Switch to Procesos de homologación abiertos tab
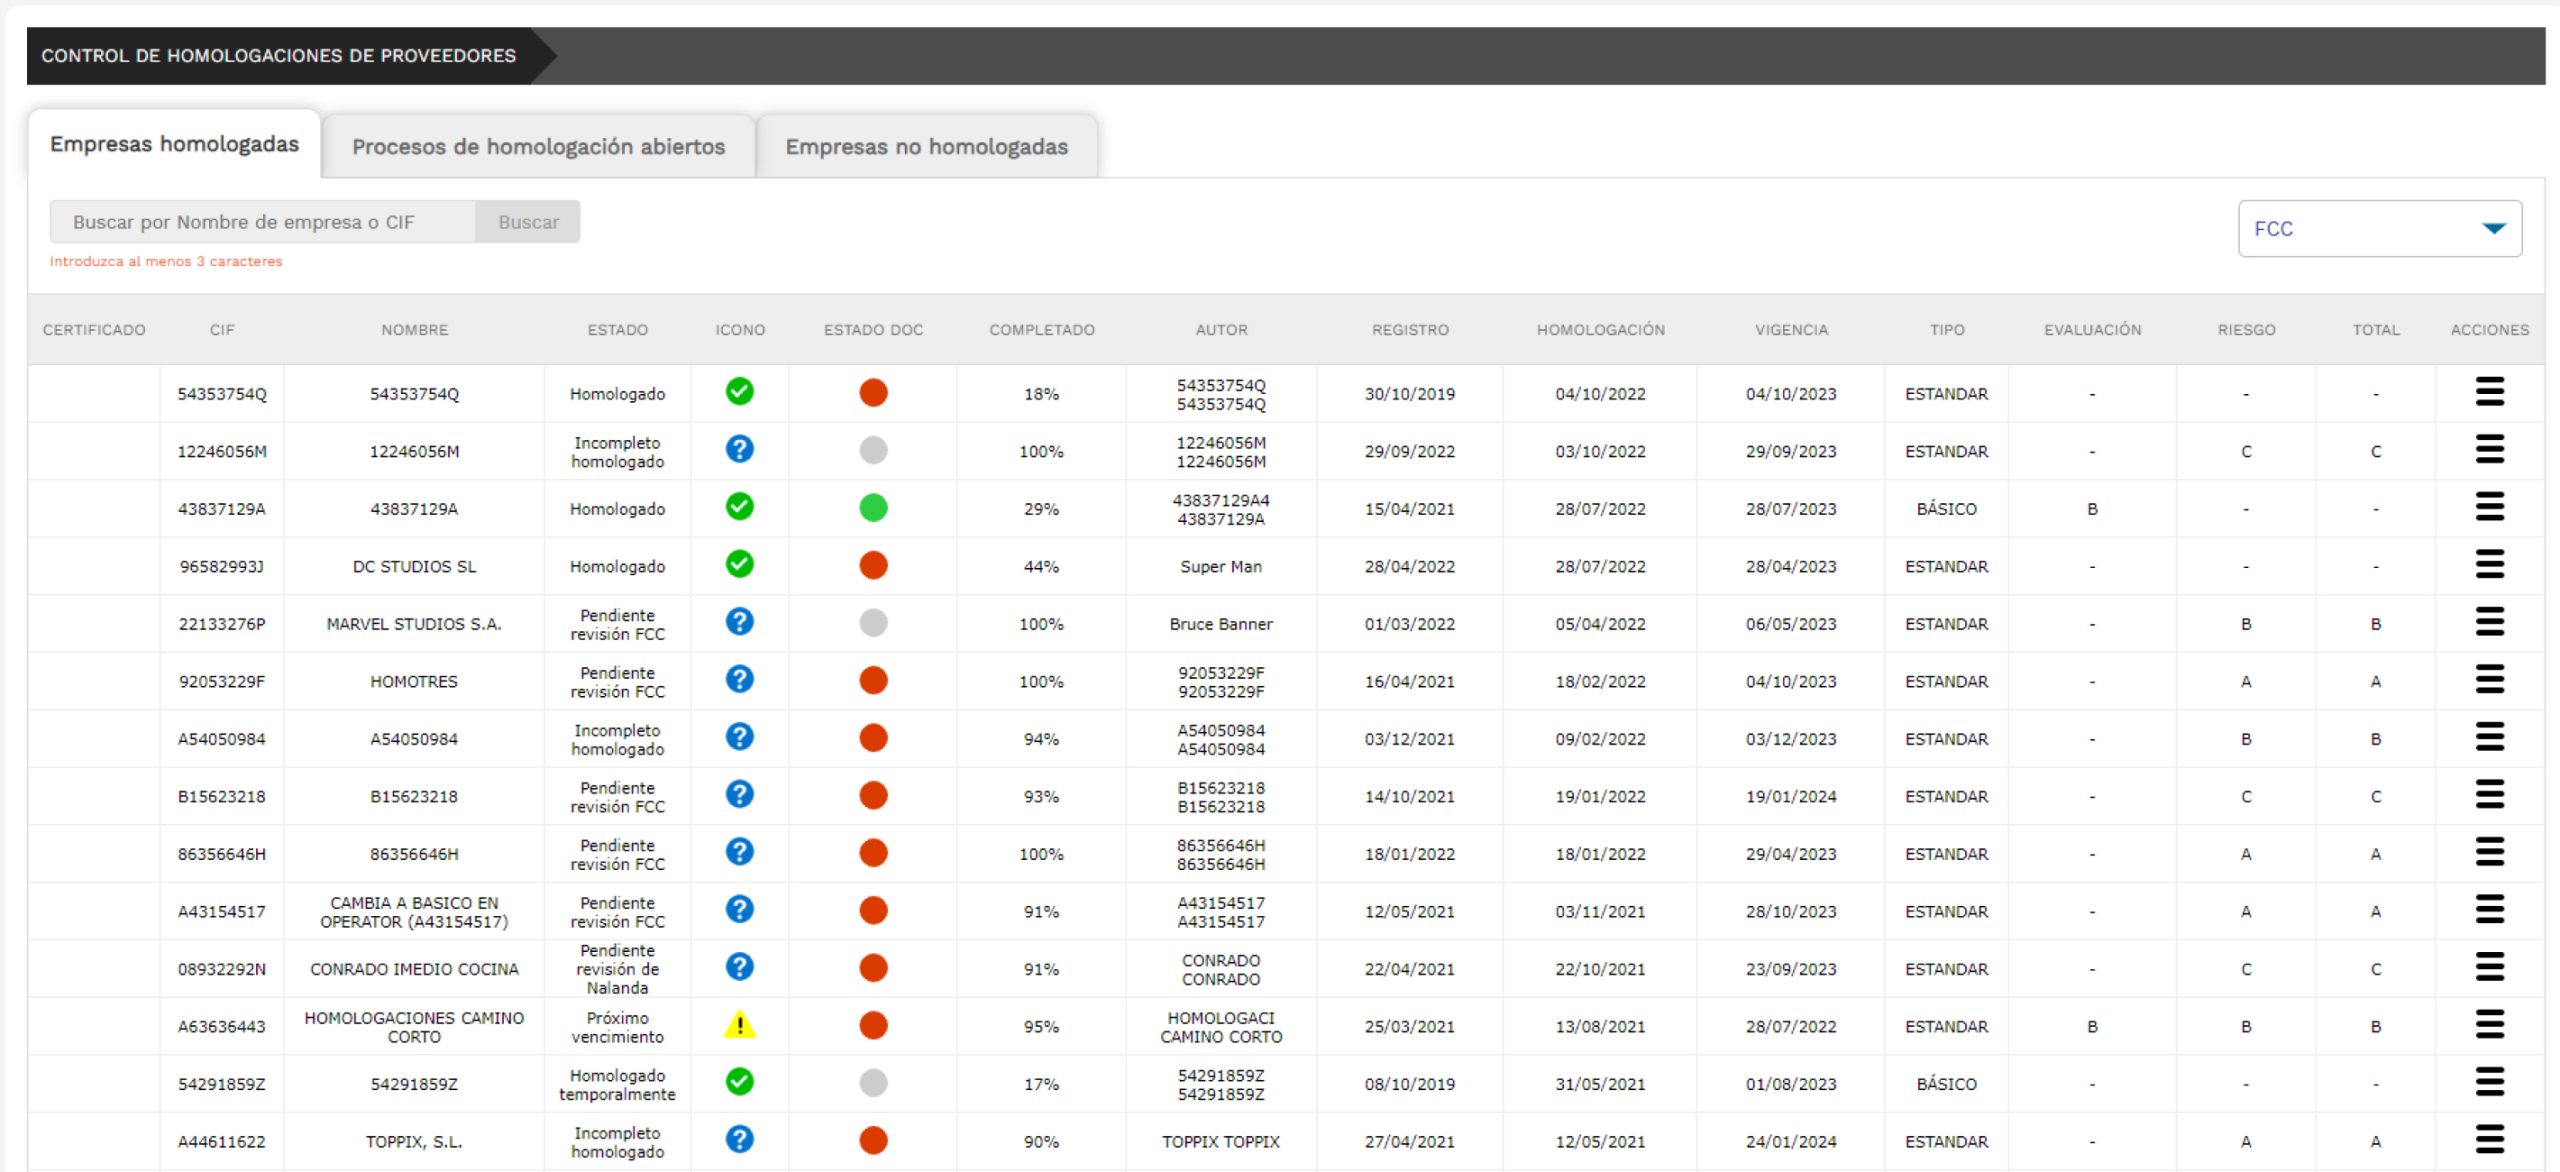 tap(538, 146)
